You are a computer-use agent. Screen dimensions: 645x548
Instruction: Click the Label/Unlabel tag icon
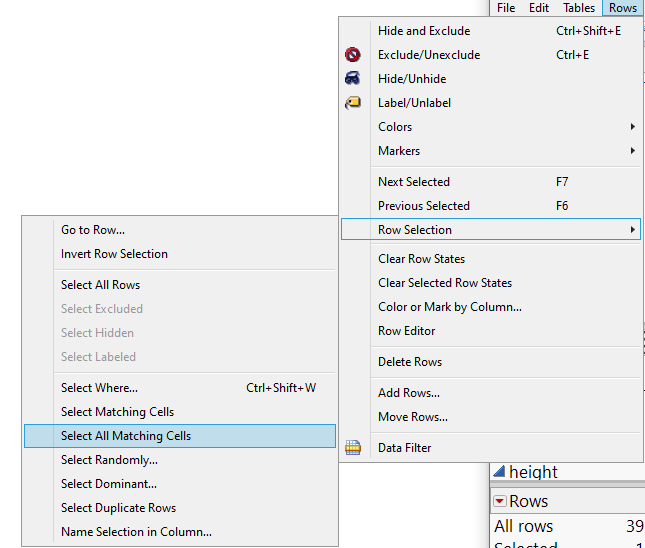pos(352,103)
